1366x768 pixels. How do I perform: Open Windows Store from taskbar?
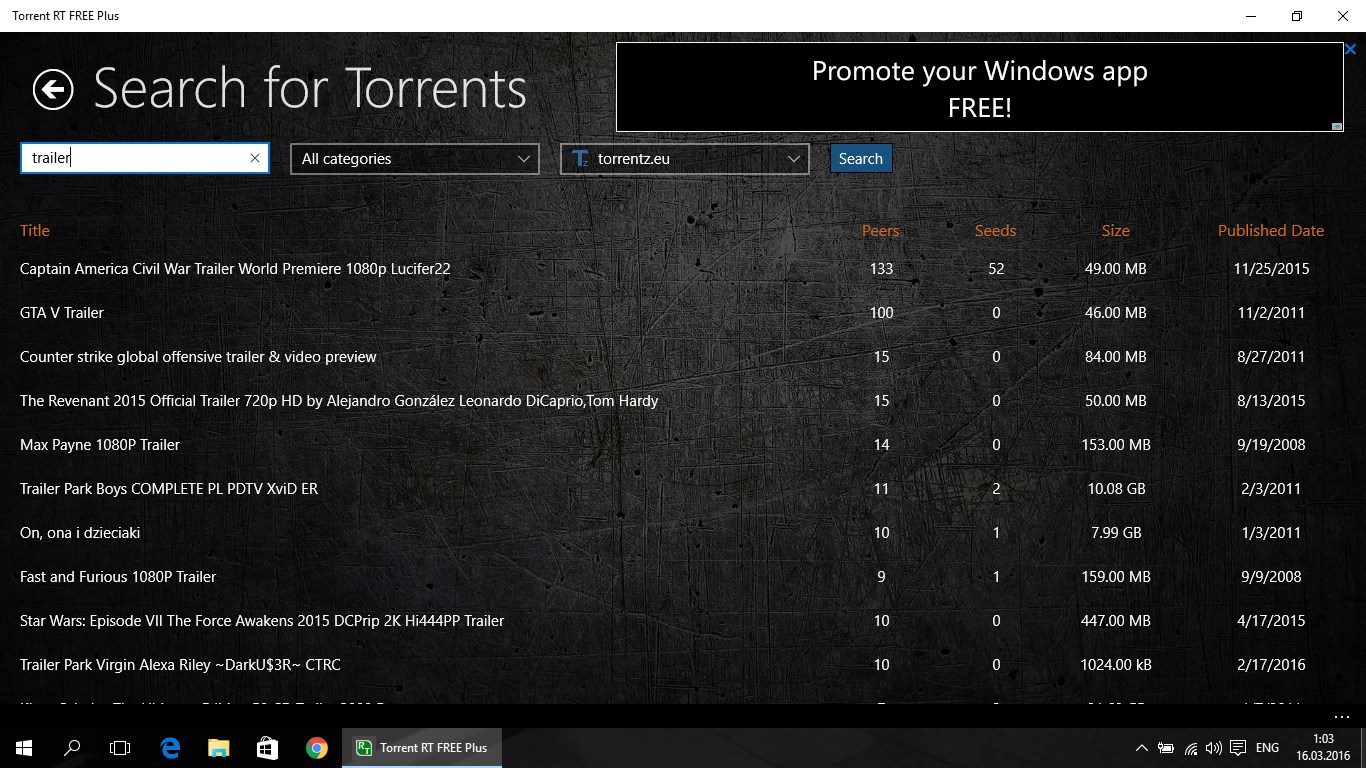pos(266,747)
